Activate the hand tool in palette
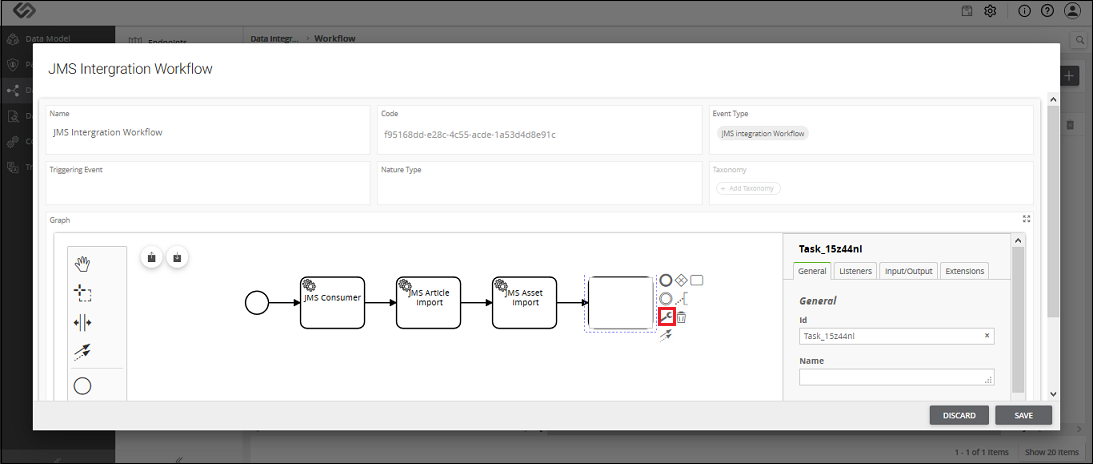The width and height of the screenshot is (1093, 464). pyautogui.click(x=83, y=263)
